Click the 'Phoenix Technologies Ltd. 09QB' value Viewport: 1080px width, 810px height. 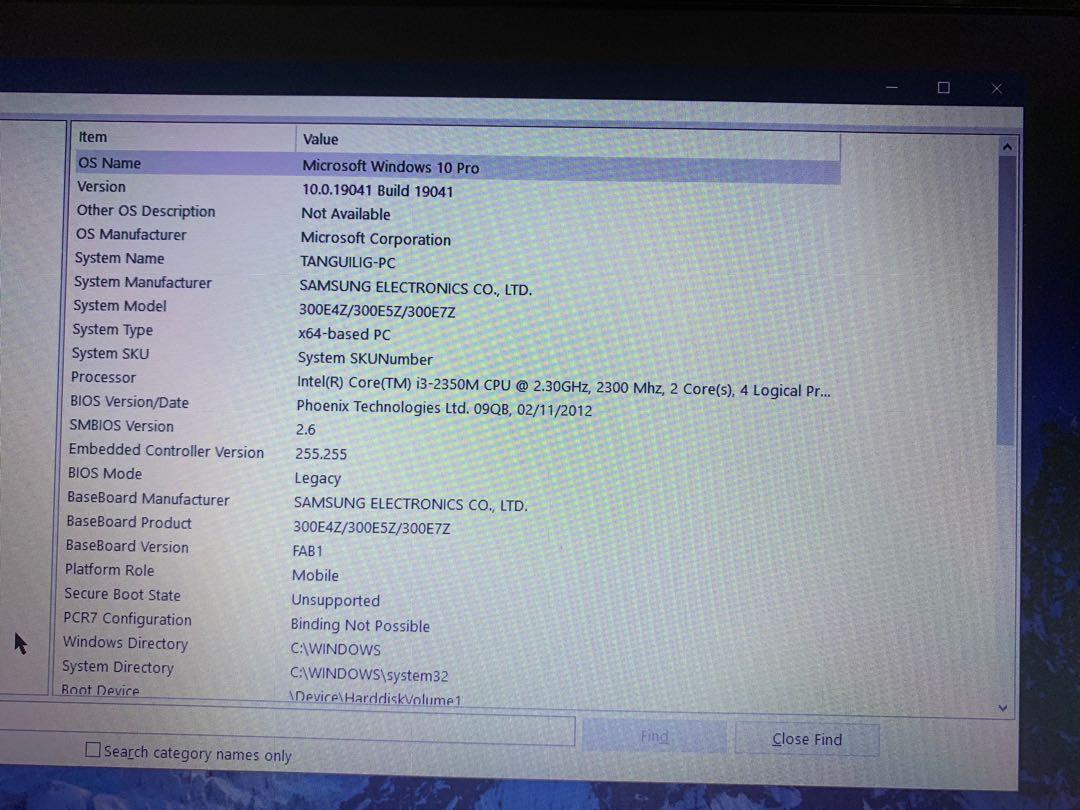pyautogui.click(x=444, y=408)
